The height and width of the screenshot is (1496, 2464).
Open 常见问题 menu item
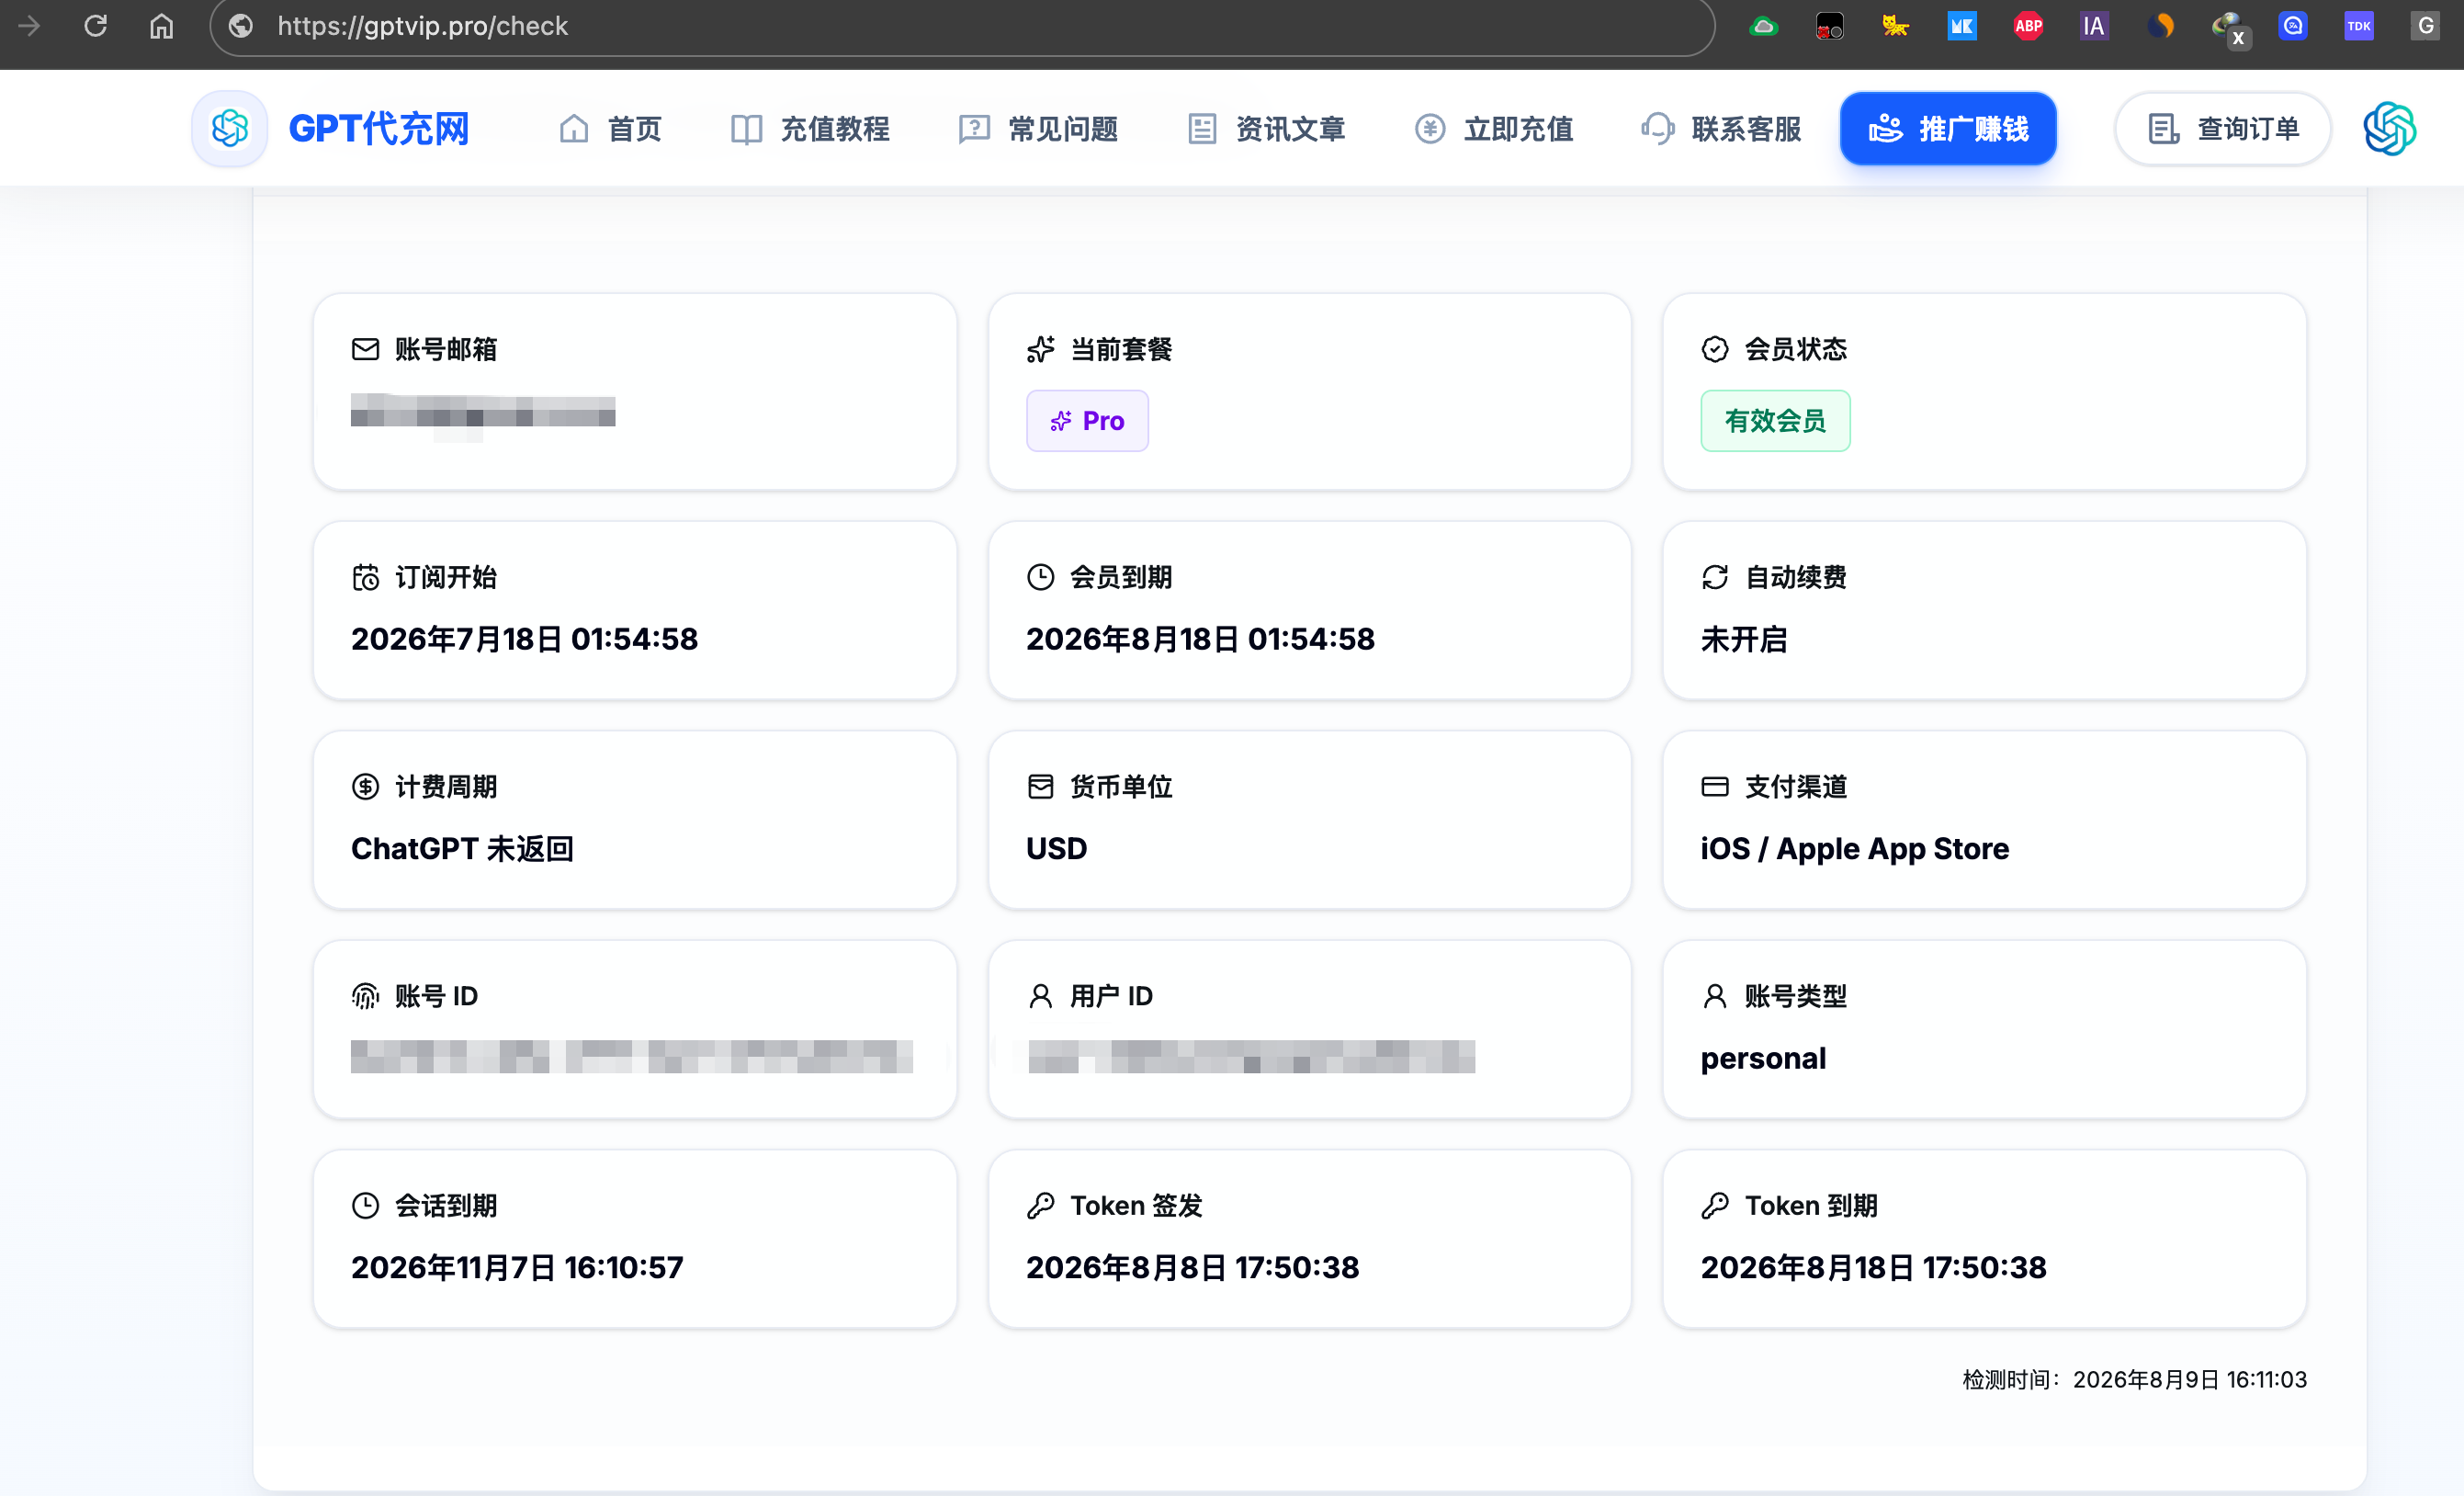1037,128
